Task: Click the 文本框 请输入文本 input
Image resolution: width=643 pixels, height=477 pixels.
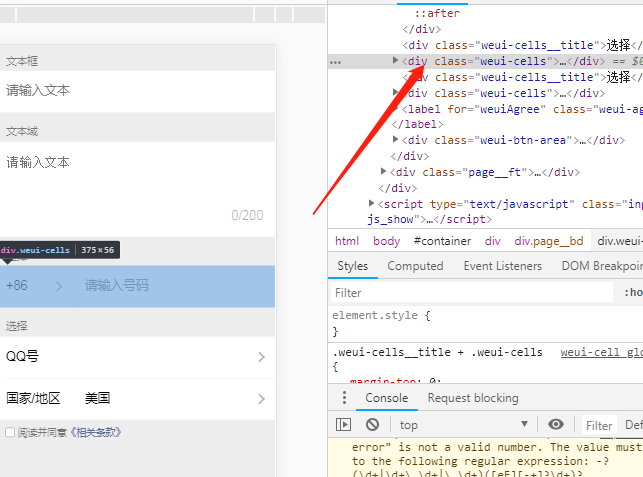Action: pyautogui.click(x=137, y=91)
